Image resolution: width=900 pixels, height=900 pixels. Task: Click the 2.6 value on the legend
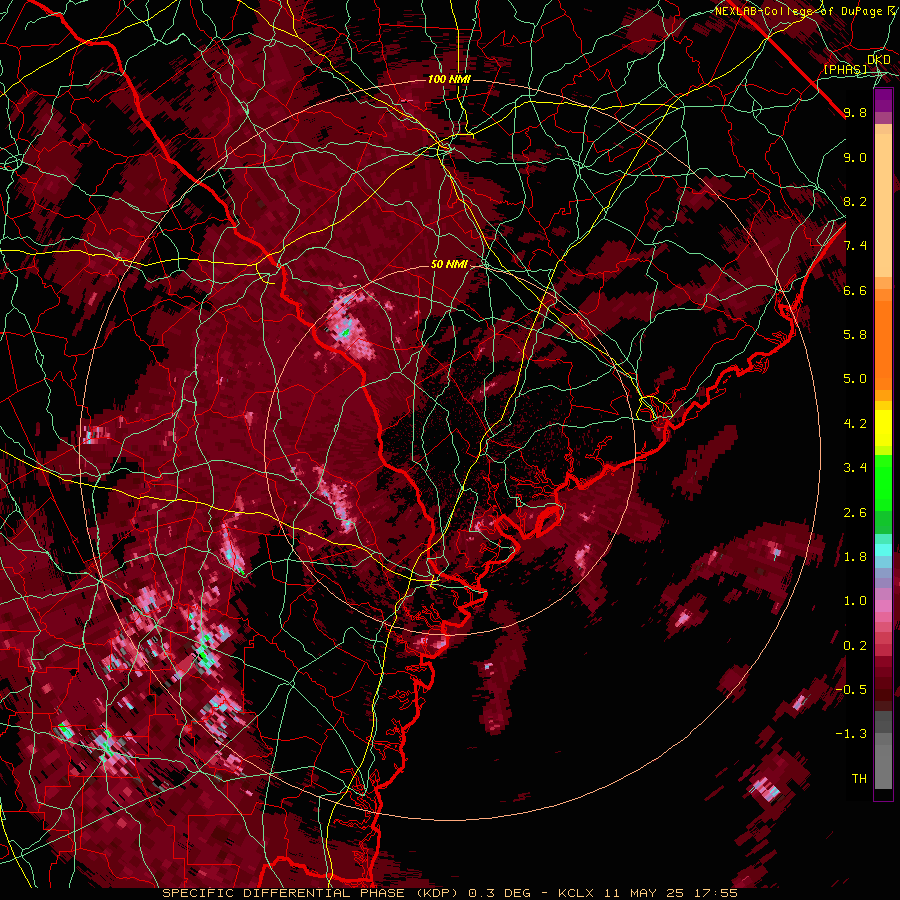pos(855,513)
